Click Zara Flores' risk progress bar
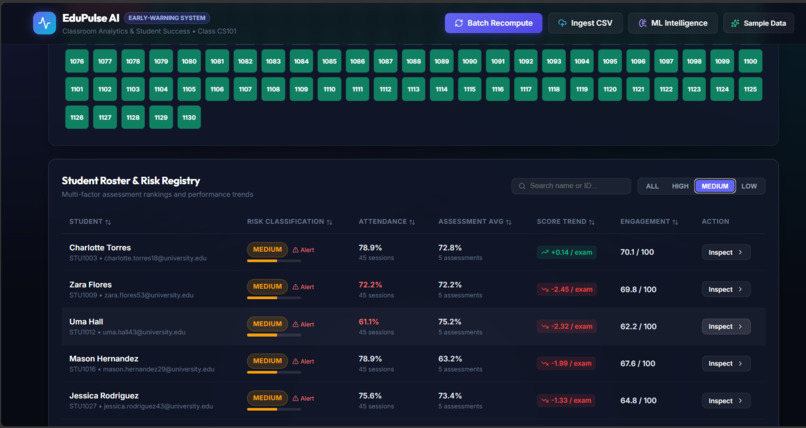This screenshot has height=428, width=806. pos(274,298)
